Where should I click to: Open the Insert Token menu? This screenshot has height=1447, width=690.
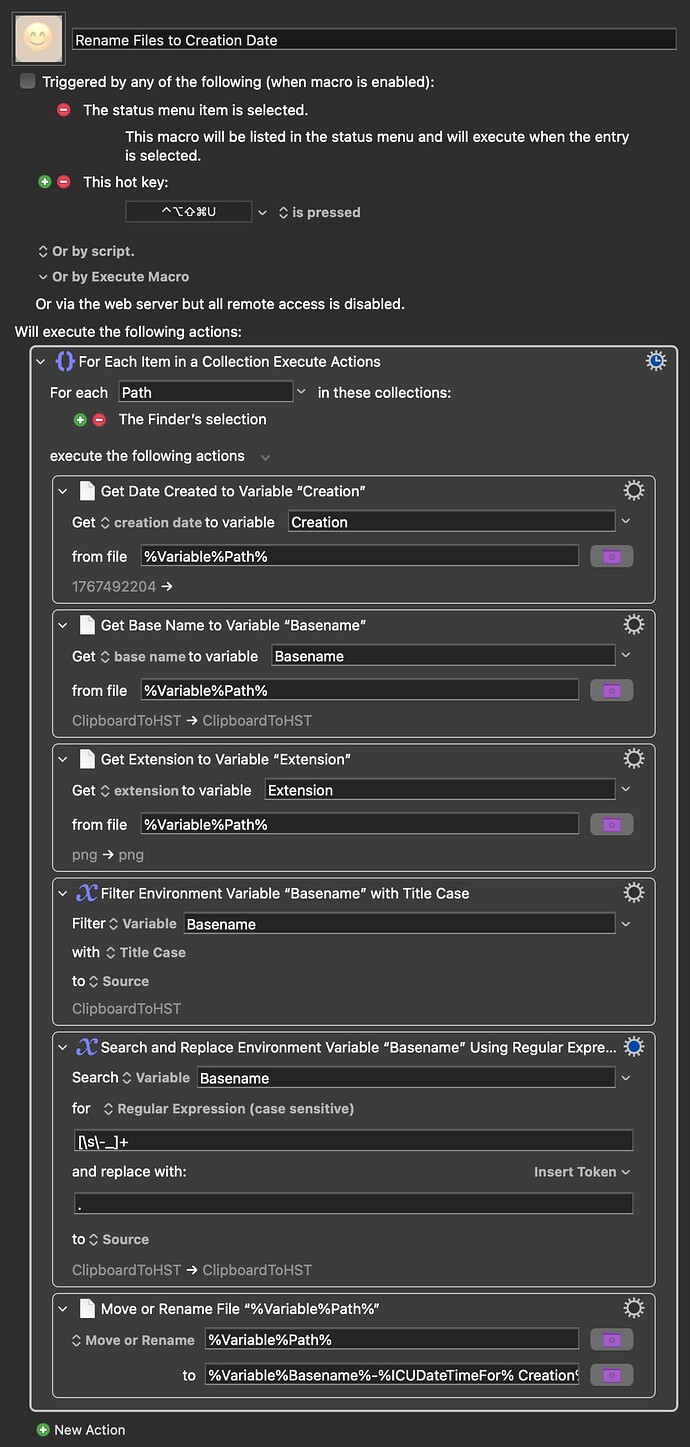click(x=582, y=1172)
